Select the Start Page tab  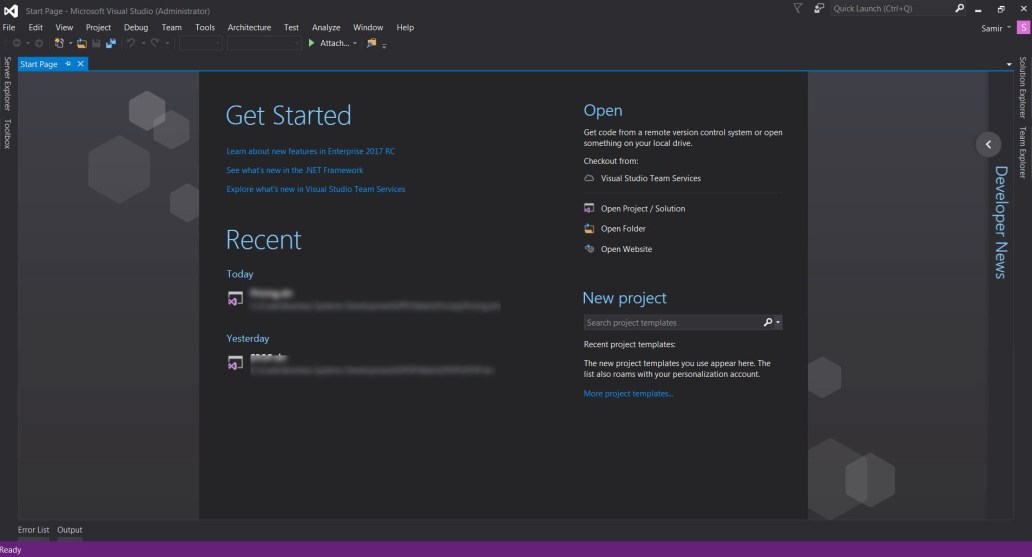click(x=39, y=64)
